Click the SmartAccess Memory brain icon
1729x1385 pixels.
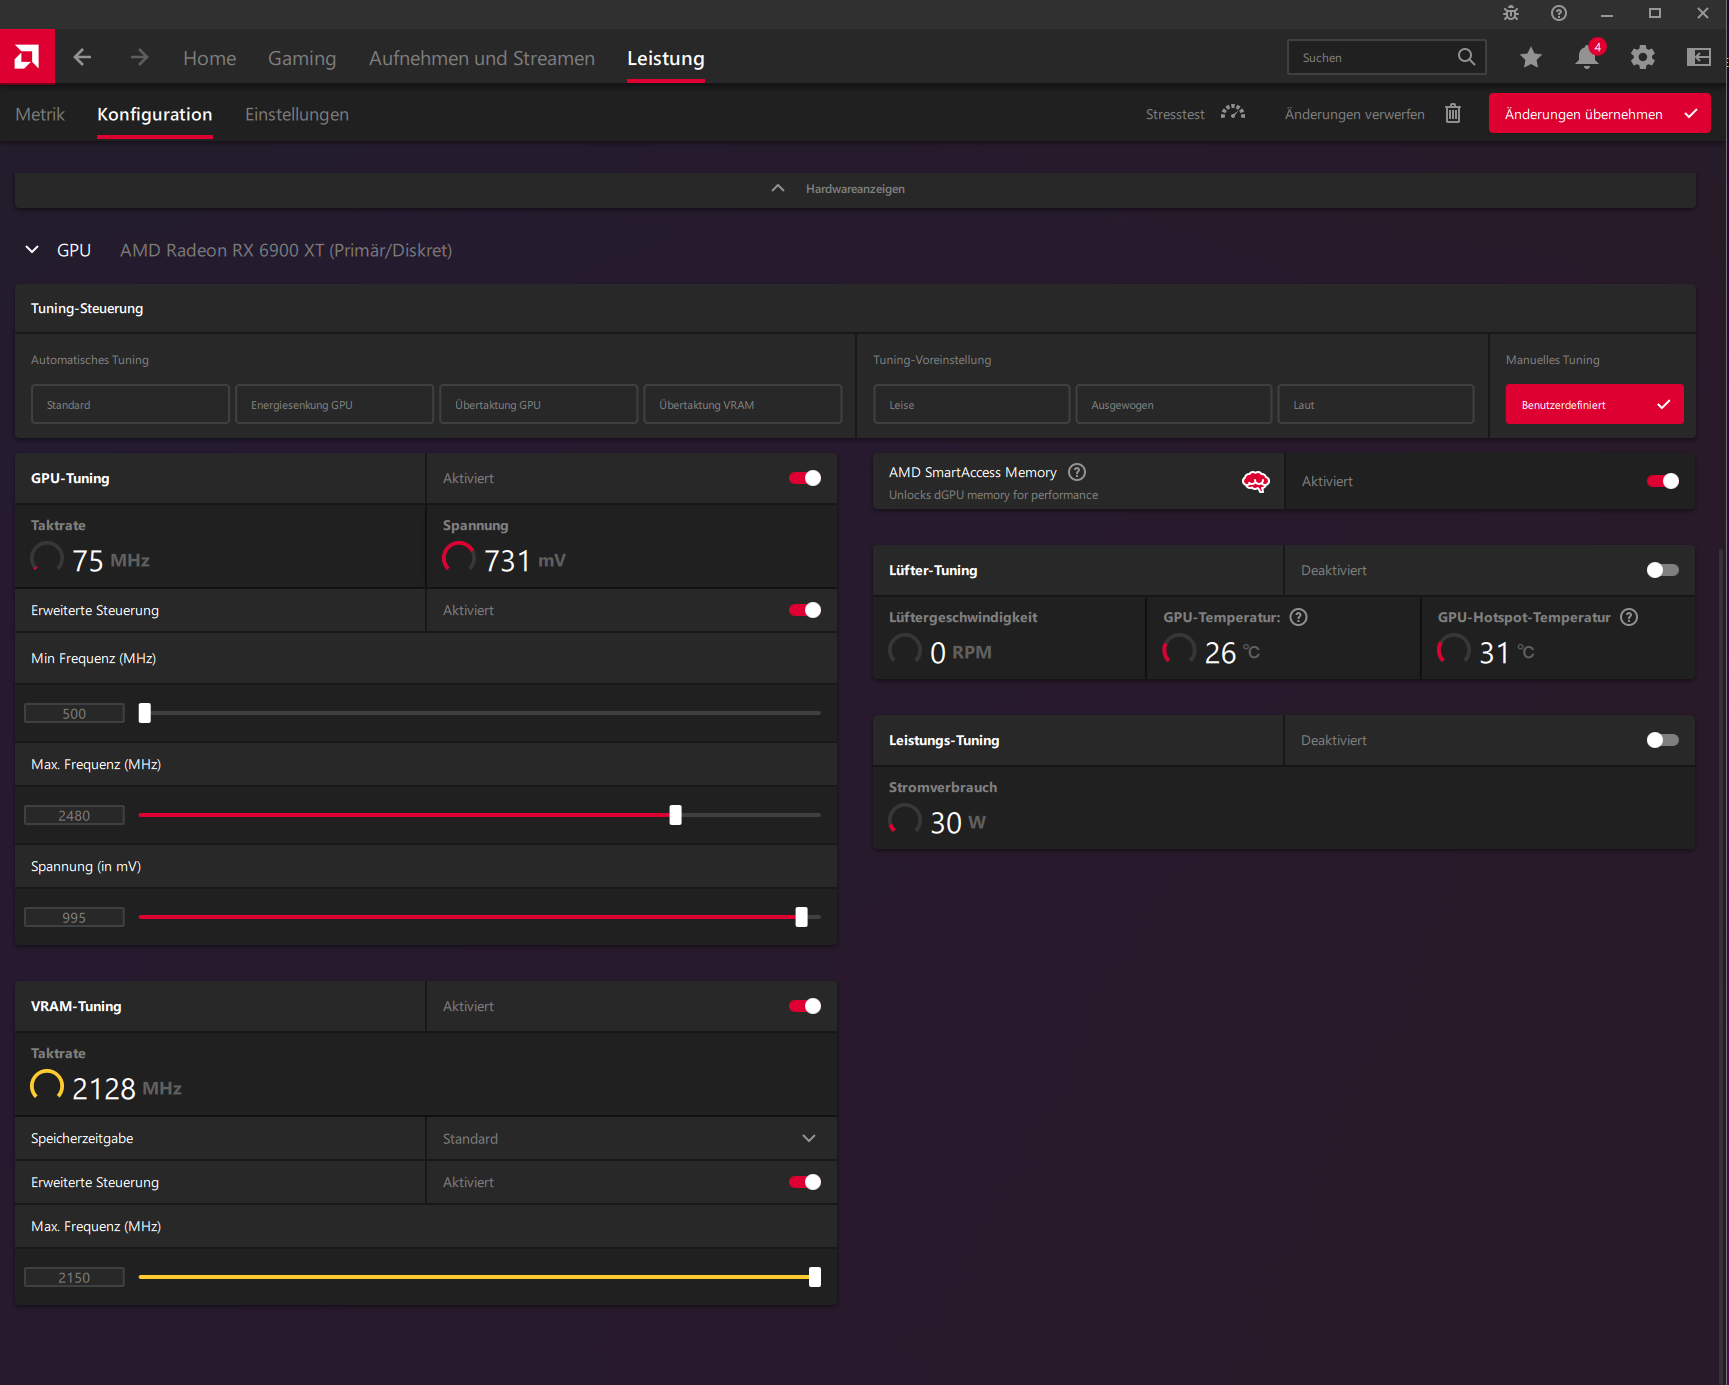click(x=1256, y=482)
